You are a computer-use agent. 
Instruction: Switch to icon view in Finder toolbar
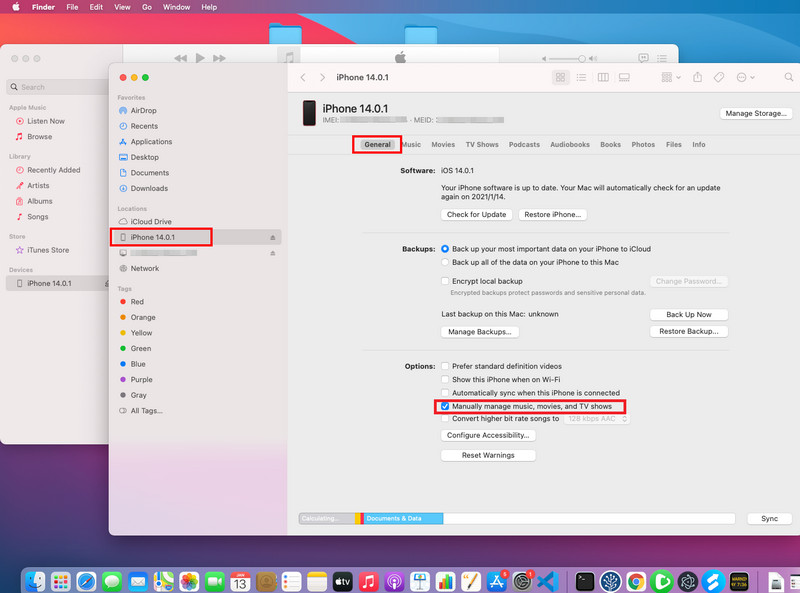tap(560, 77)
